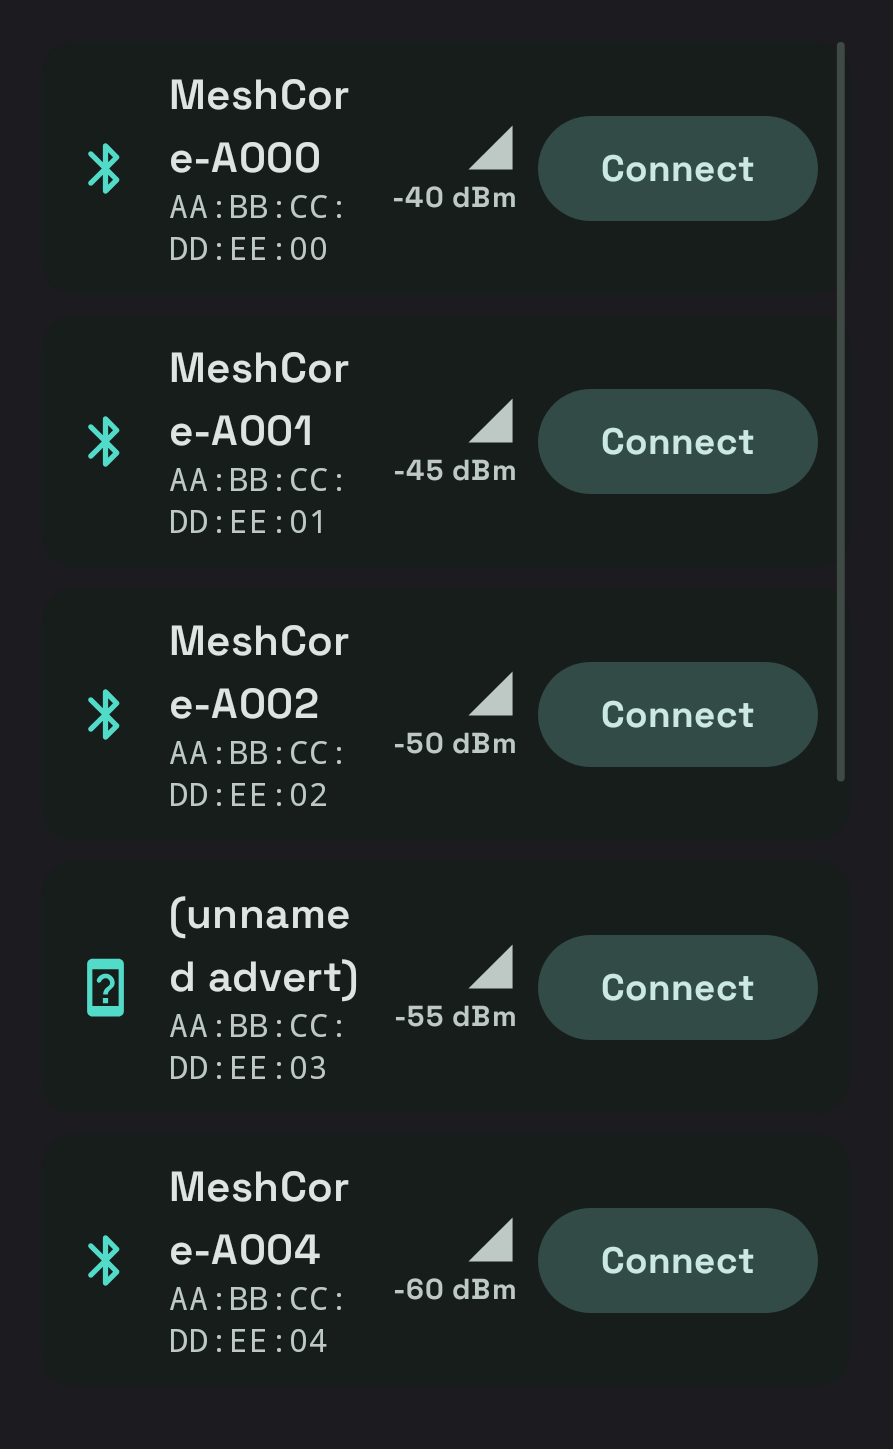This screenshot has width=893, height=1449.
Task: Select the MeshCore-A002 list entry name
Action: click(259, 672)
